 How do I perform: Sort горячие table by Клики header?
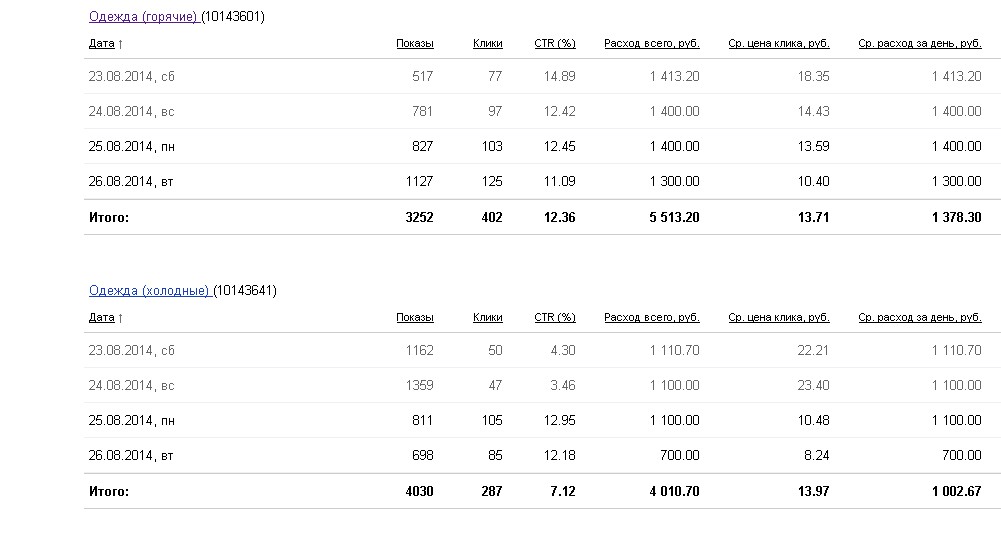coord(487,44)
